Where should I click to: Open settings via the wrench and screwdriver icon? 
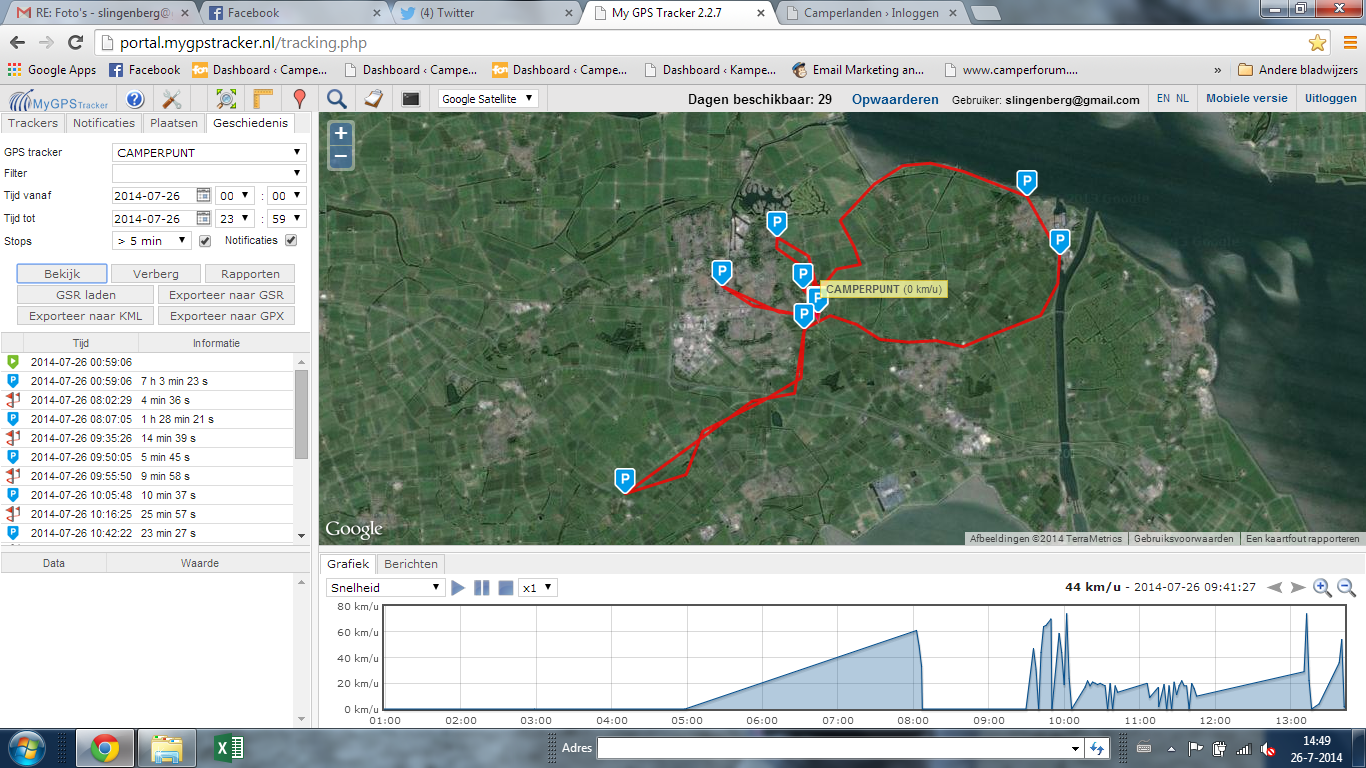tap(171, 99)
